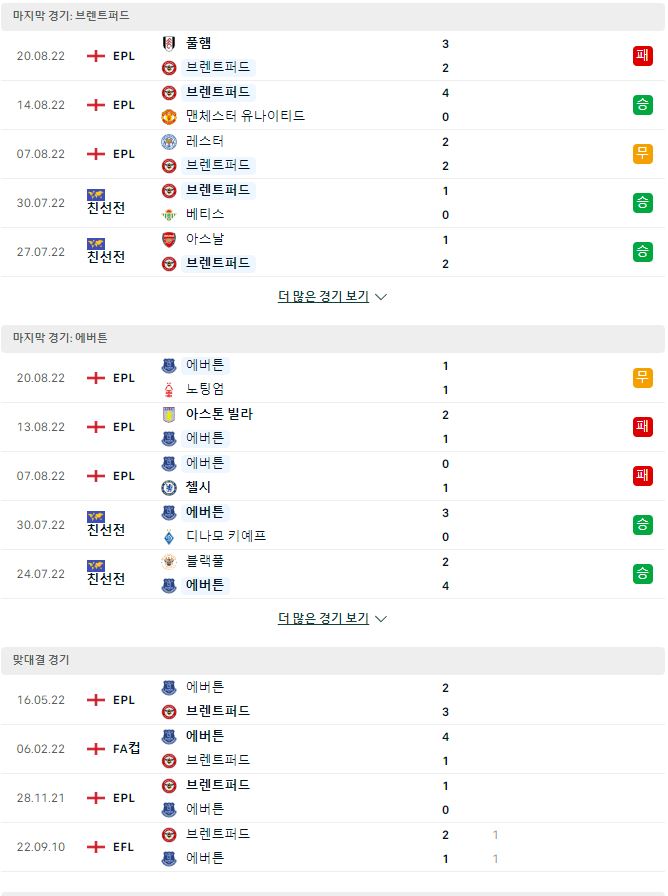This screenshot has height=896, width=668.
Task: Click the Fulham club crest icon
Action: click(169, 43)
